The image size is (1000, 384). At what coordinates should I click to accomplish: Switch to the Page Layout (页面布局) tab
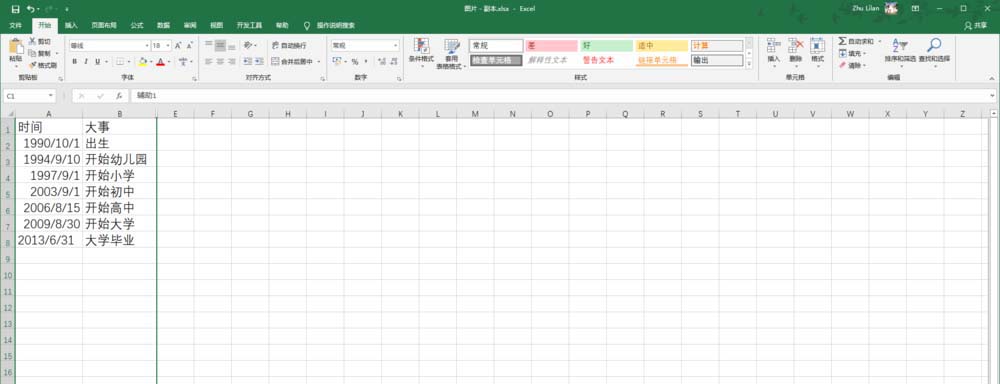(104, 26)
